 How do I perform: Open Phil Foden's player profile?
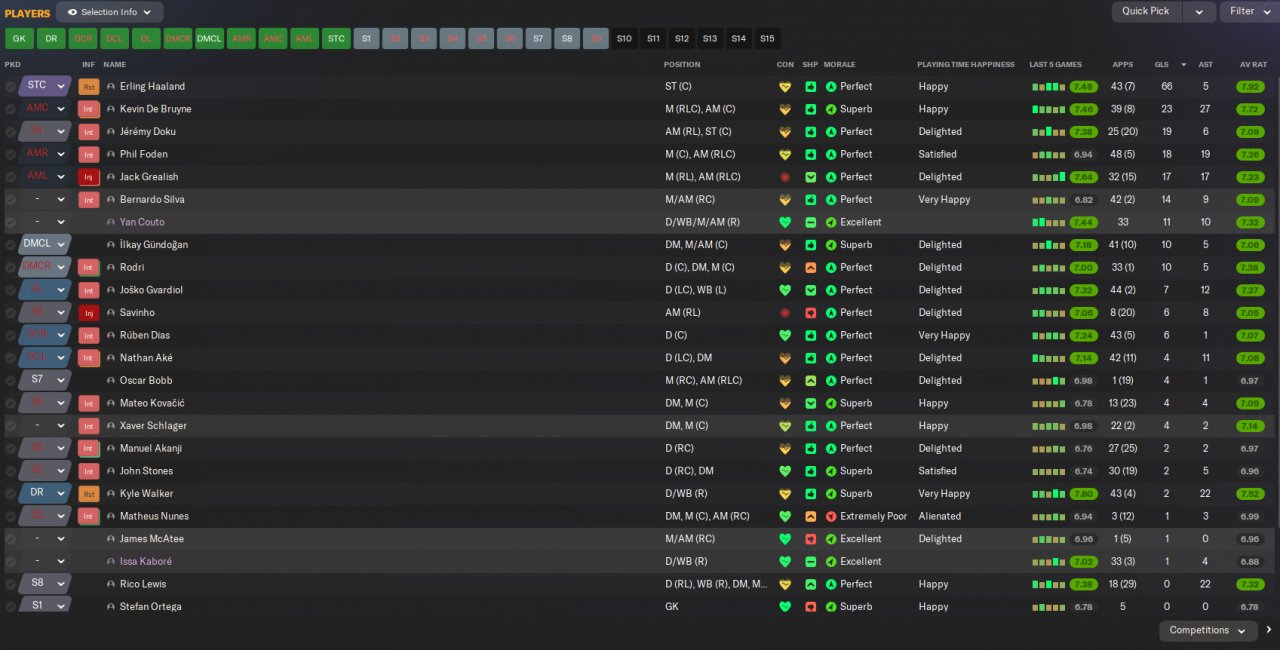[144, 154]
